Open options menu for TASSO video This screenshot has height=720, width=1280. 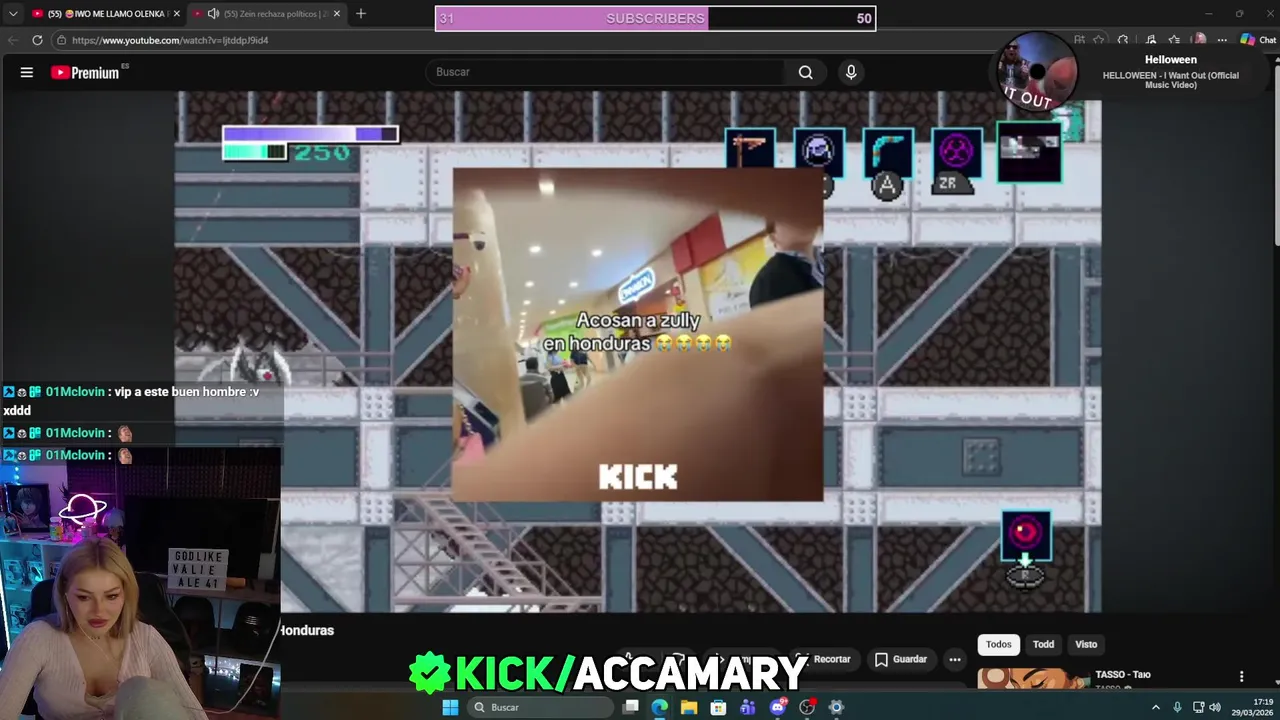(x=1241, y=677)
